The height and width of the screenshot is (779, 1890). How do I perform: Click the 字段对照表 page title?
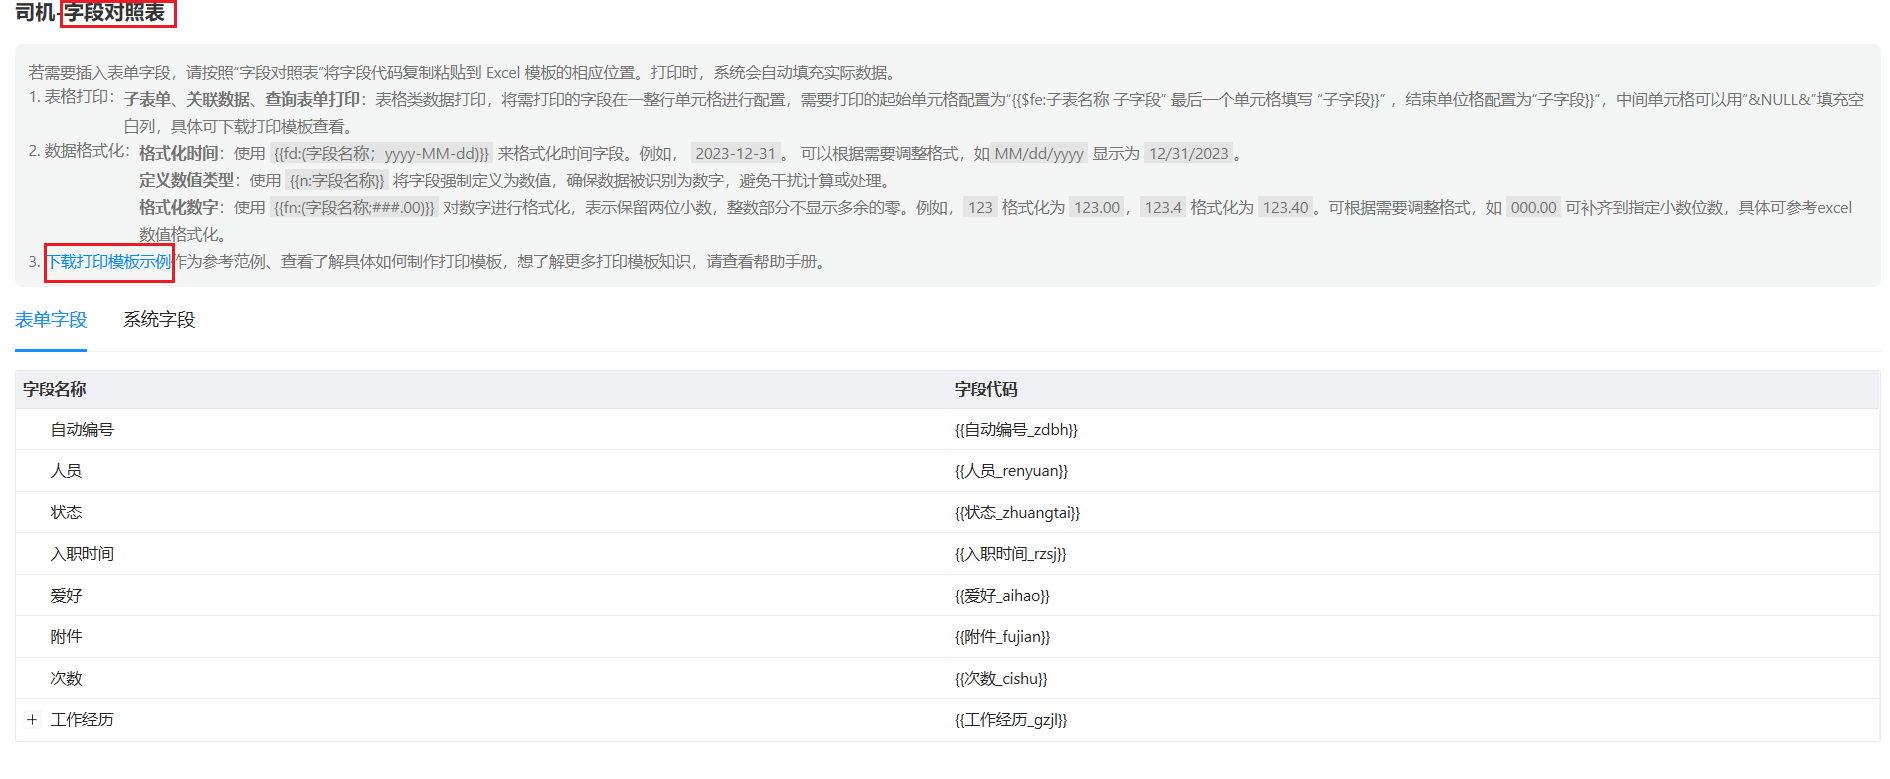tap(116, 13)
